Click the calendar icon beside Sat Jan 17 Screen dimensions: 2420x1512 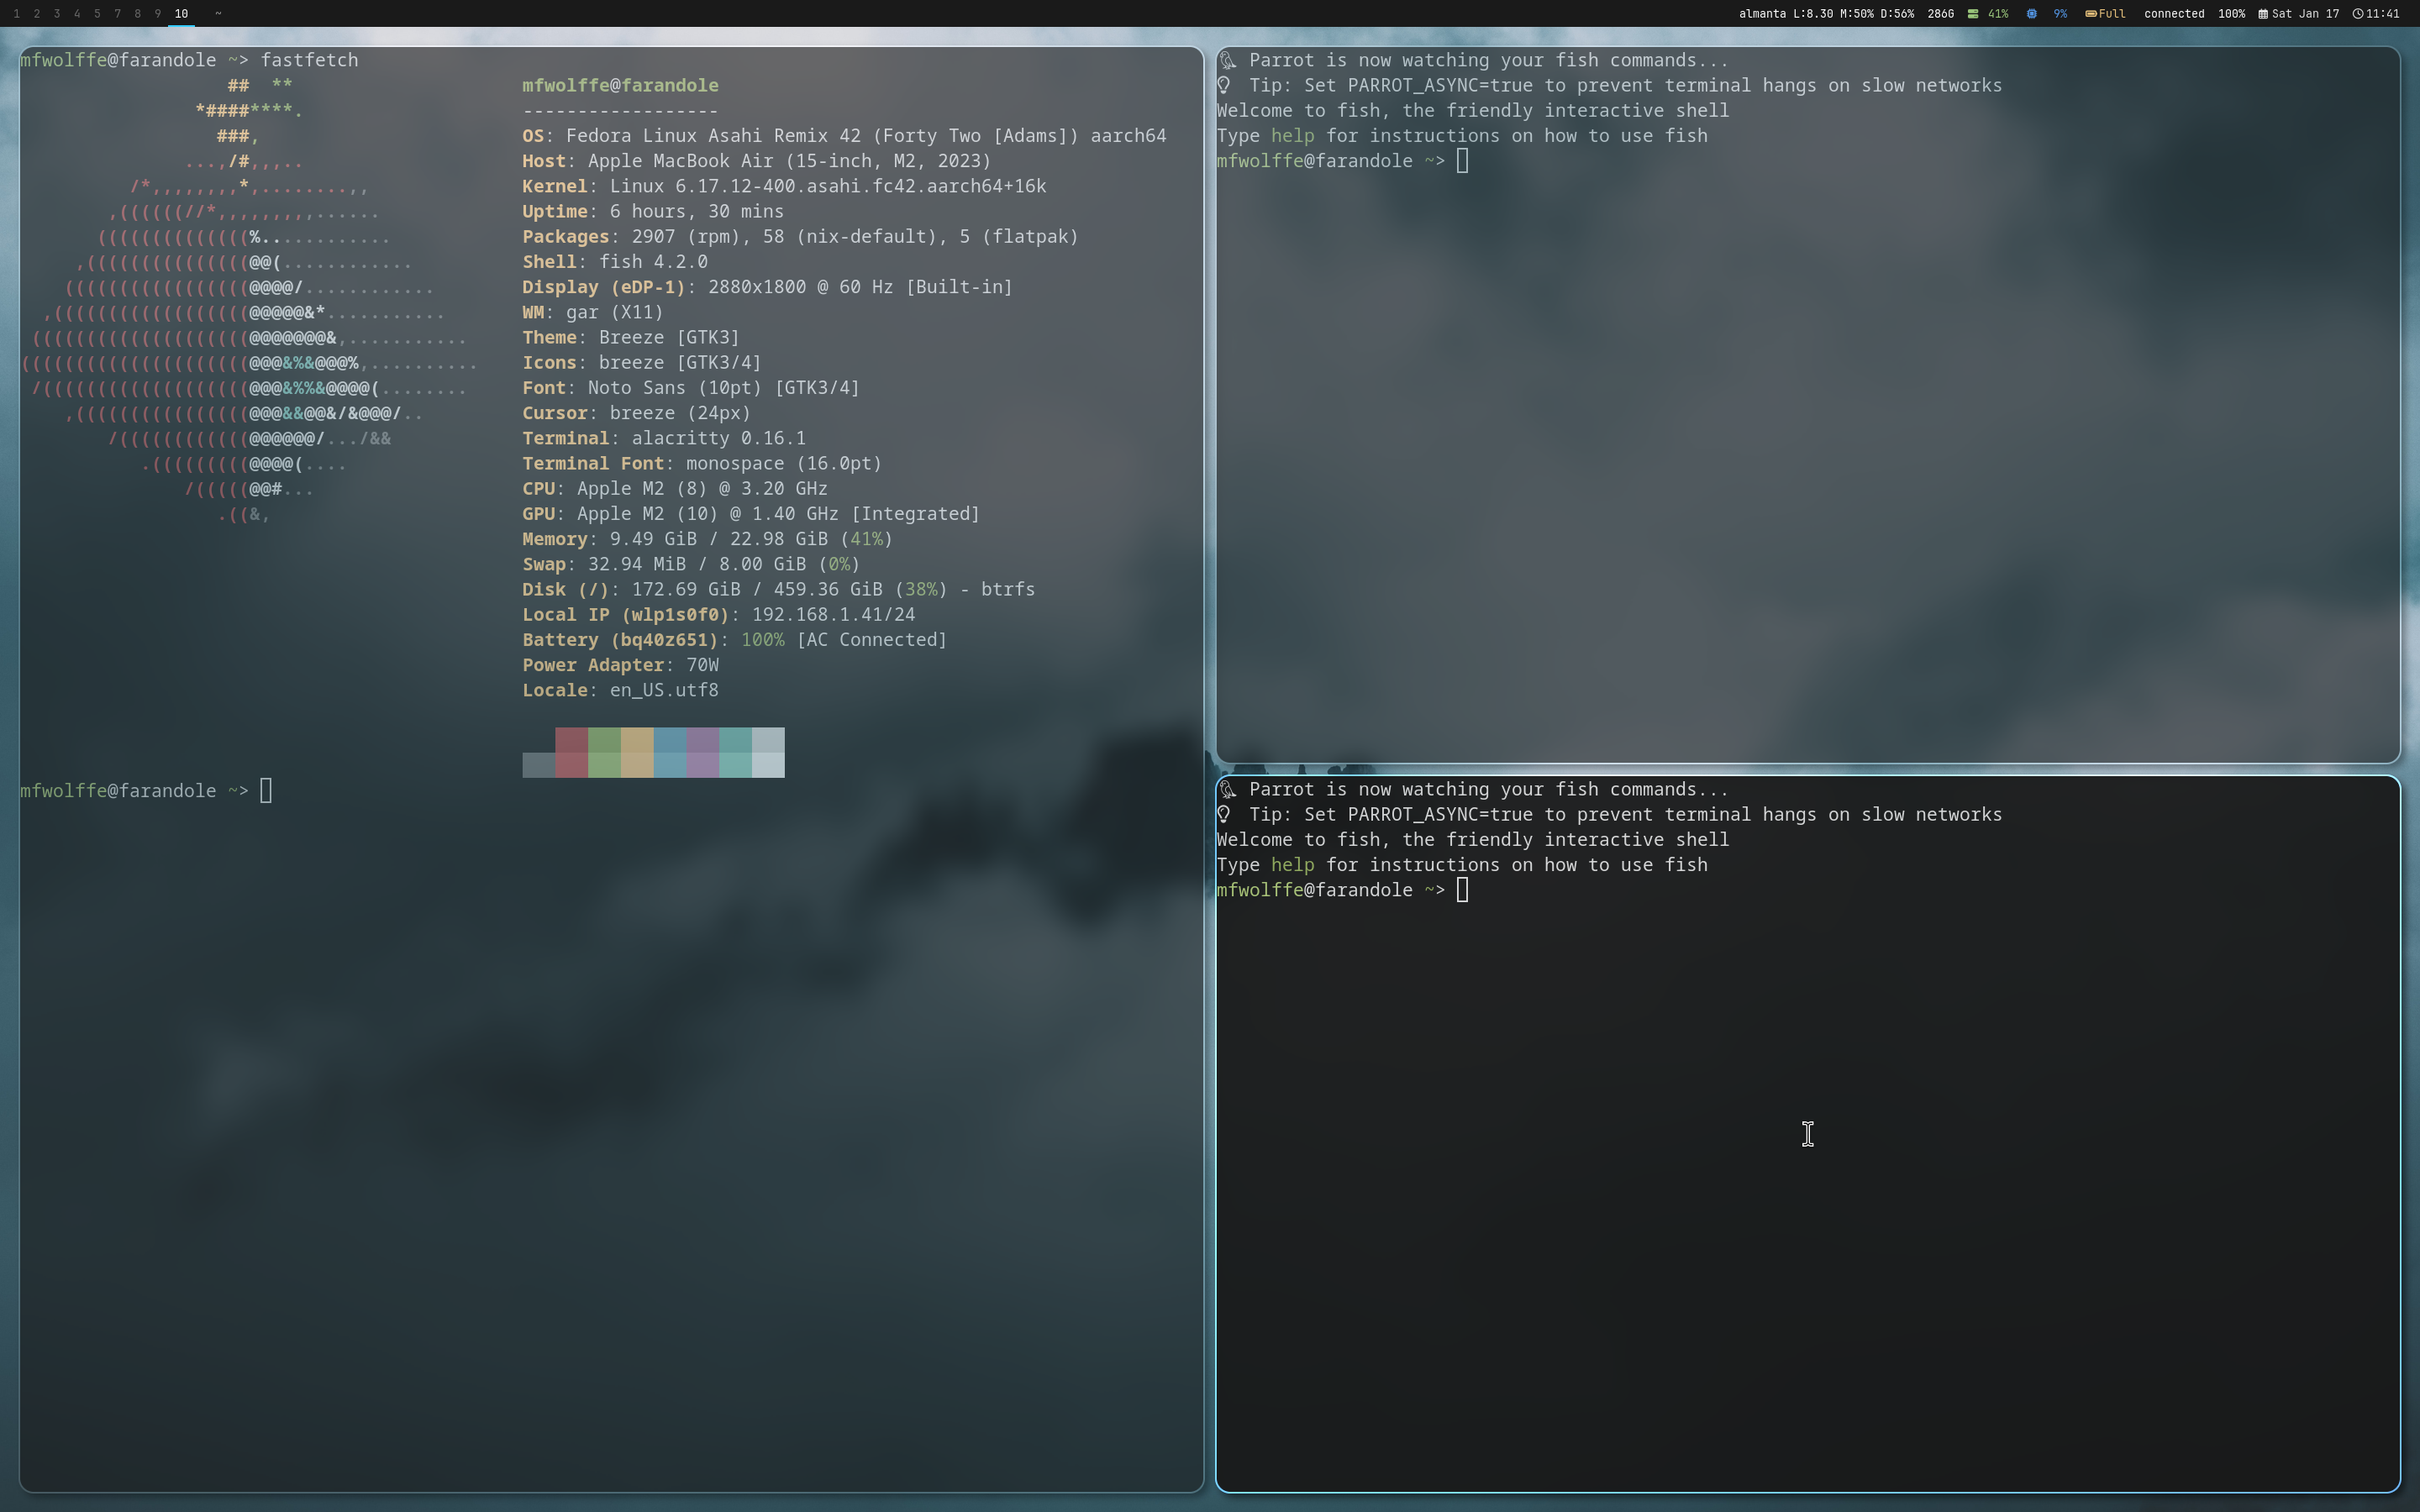(x=2263, y=14)
